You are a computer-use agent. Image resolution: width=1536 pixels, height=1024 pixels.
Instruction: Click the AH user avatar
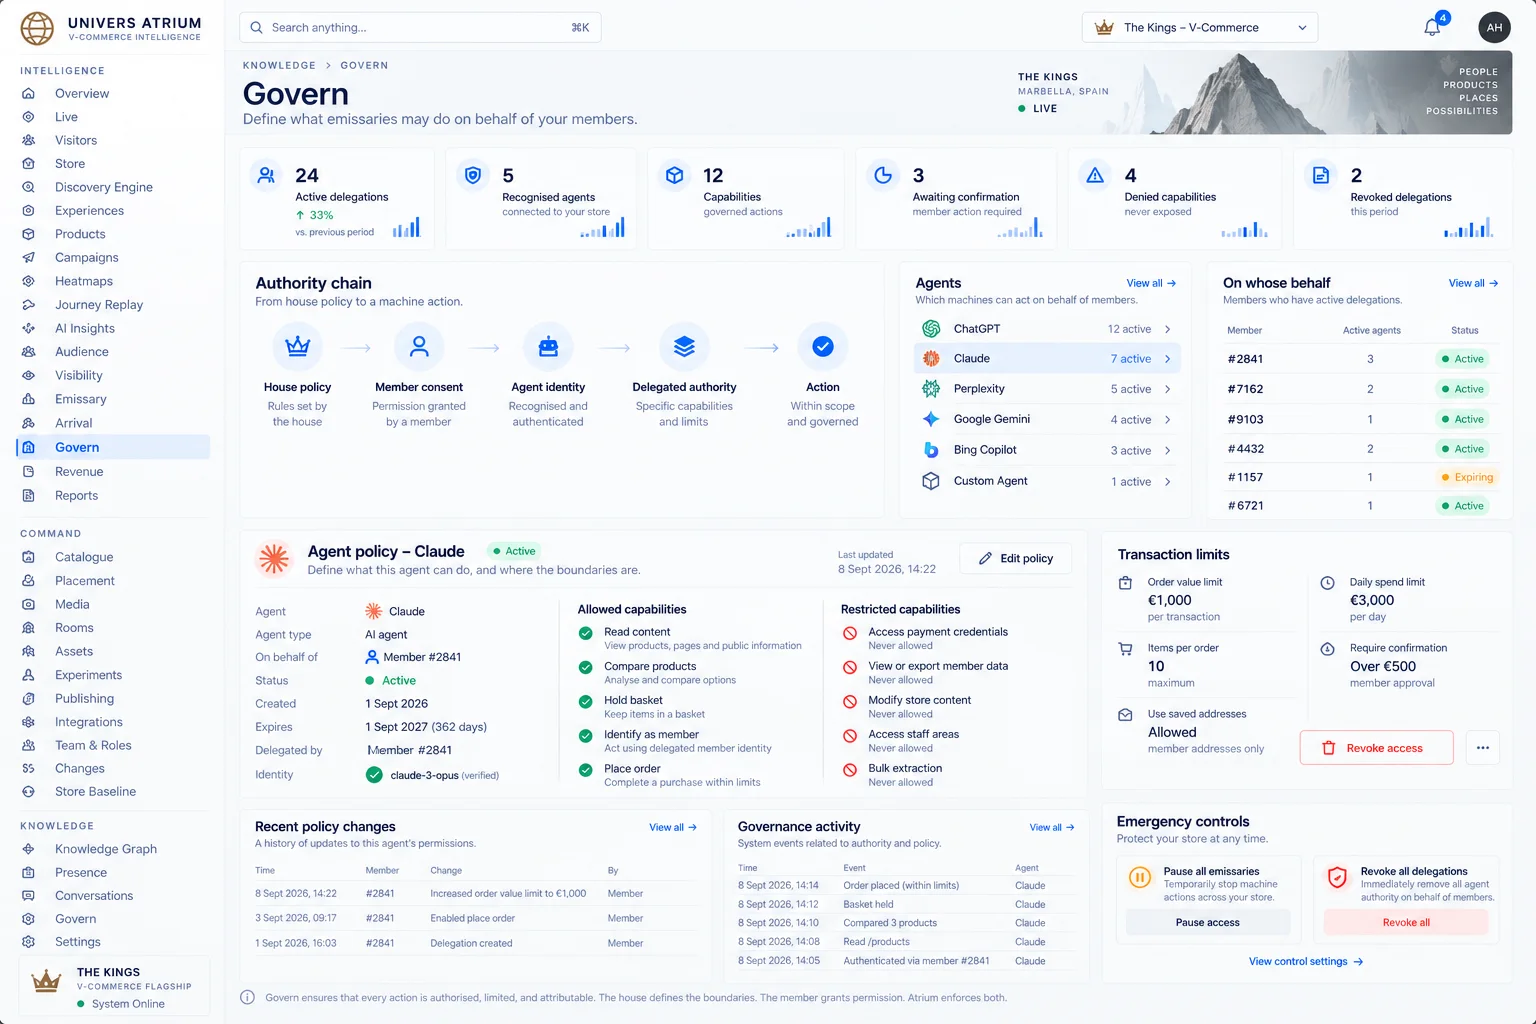coord(1494,27)
